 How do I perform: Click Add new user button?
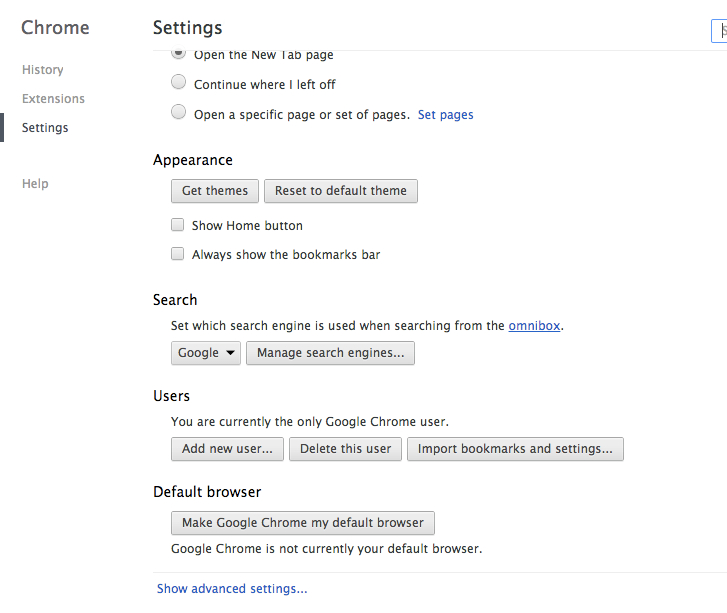coord(227,449)
